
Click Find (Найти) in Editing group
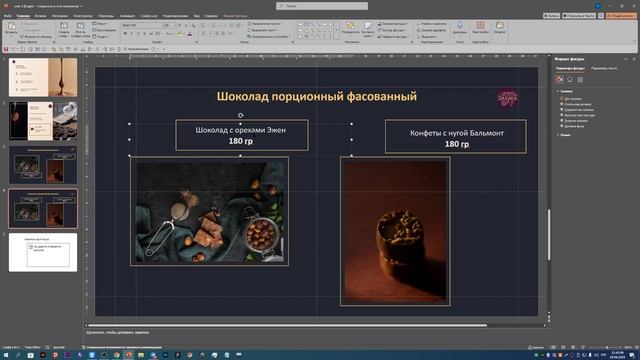pos(431,24)
